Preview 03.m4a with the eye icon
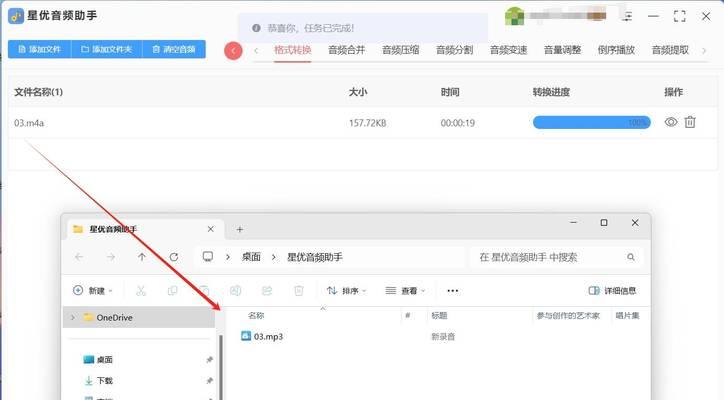The image size is (724, 400). (x=671, y=122)
